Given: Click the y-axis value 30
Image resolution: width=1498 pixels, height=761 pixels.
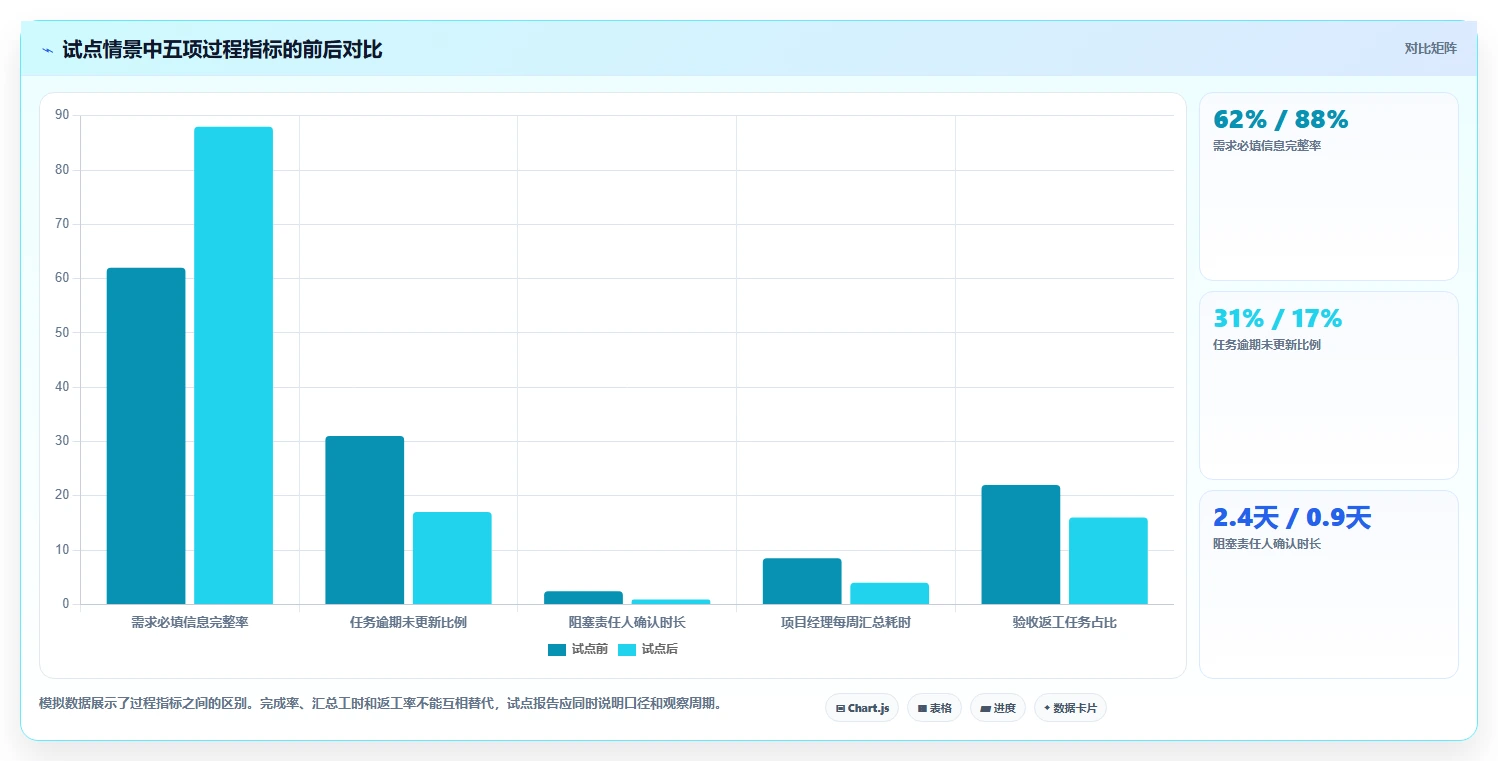Looking at the screenshot, I should (x=62, y=441).
